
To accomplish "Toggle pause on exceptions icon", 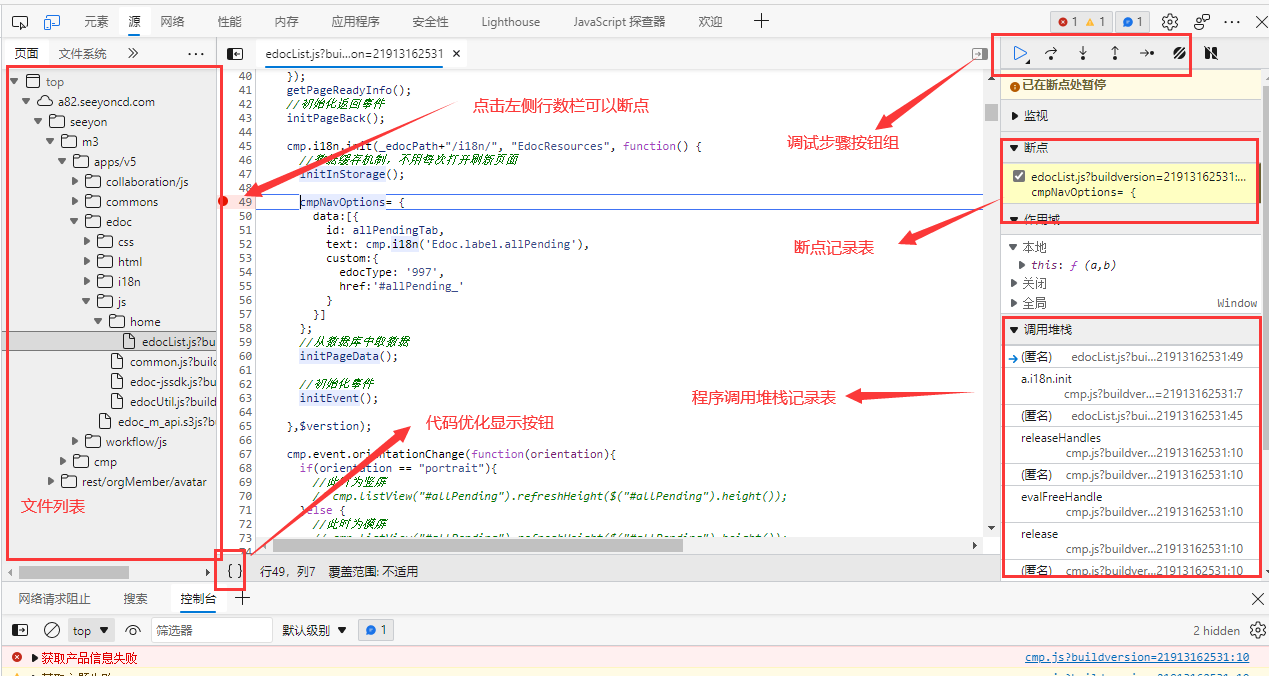I will coord(1210,53).
